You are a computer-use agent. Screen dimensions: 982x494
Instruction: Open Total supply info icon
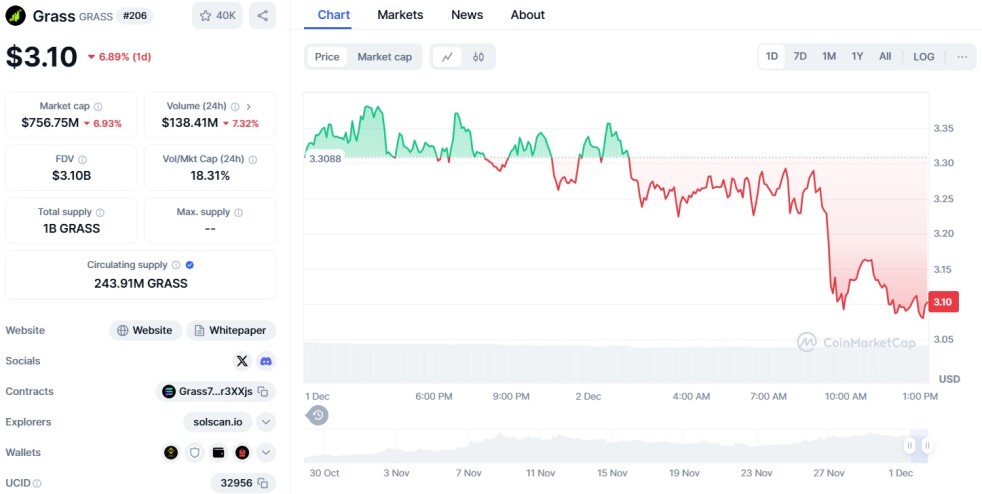(100, 213)
